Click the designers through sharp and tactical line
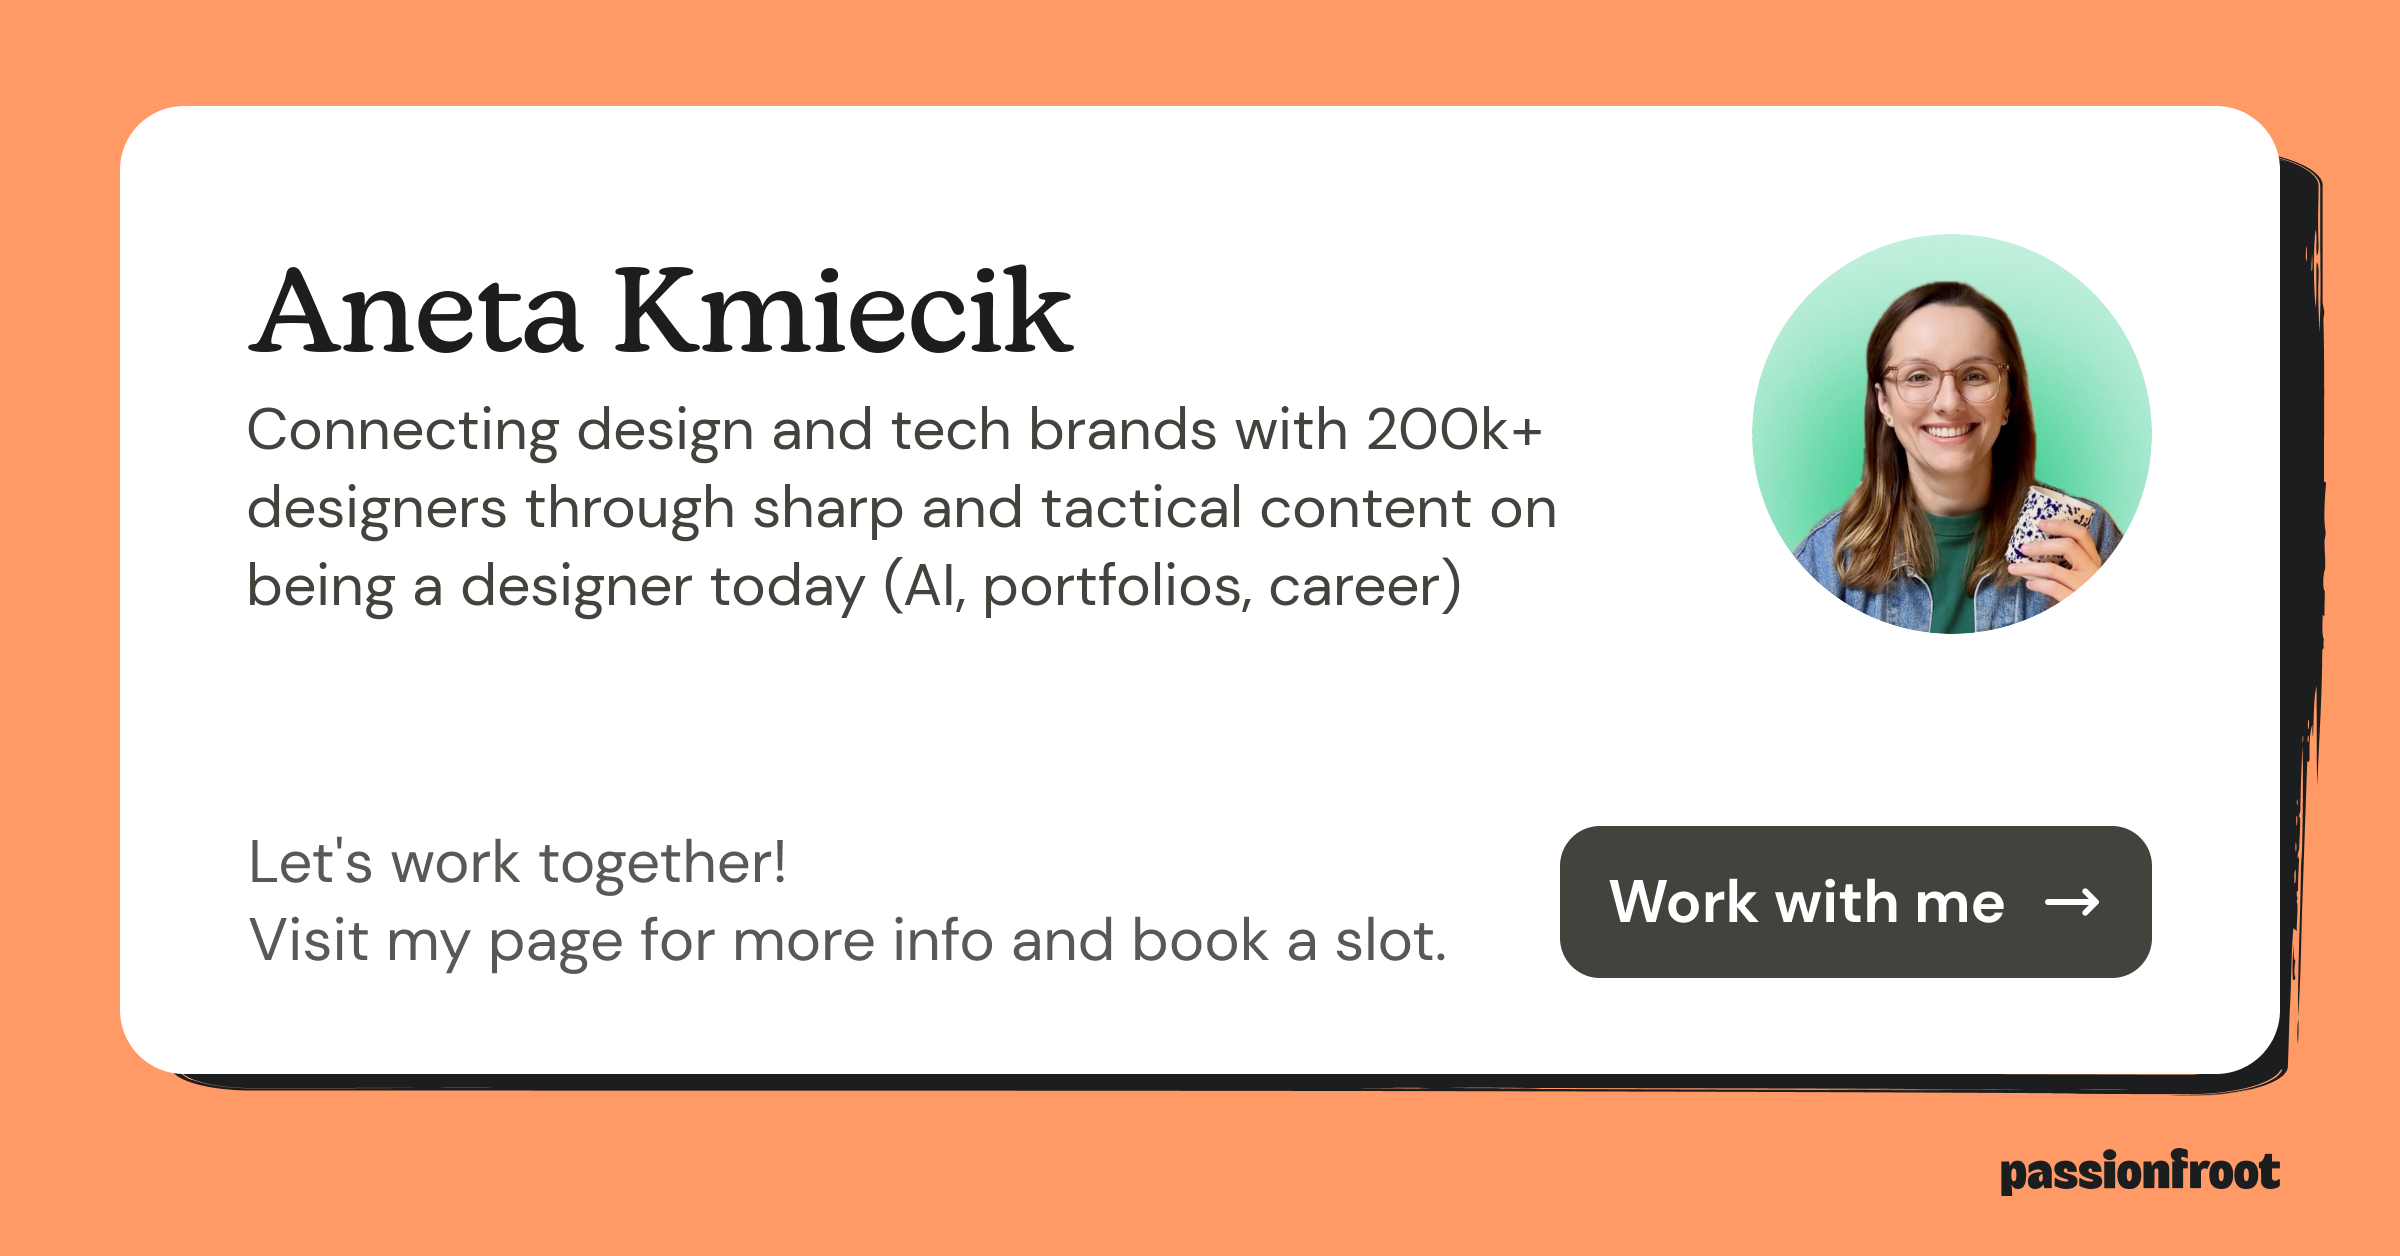Viewport: 2400px width, 1256px height. point(902,509)
